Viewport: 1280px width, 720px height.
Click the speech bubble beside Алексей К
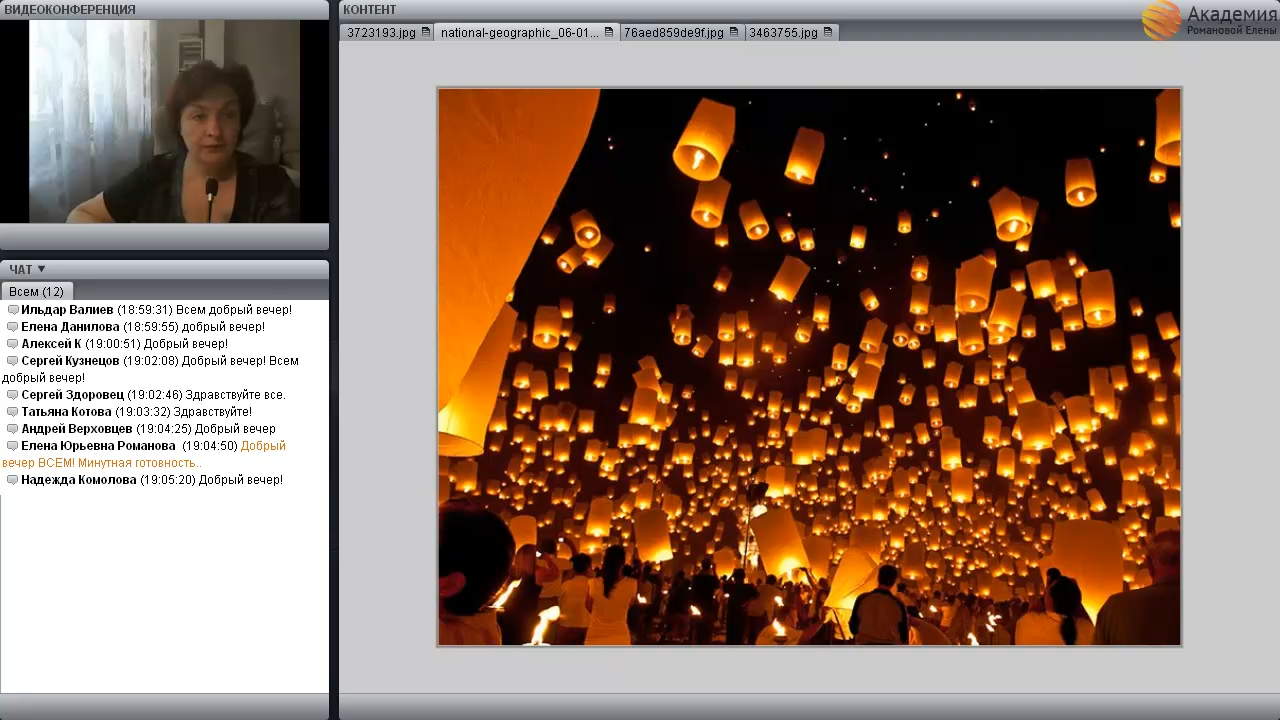click(13, 344)
